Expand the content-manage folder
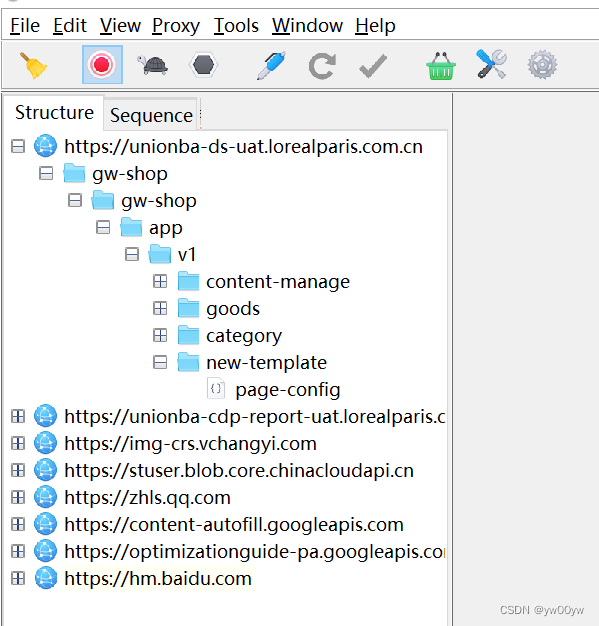The height and width of the screenshot is (626, 599). point(160,281)
